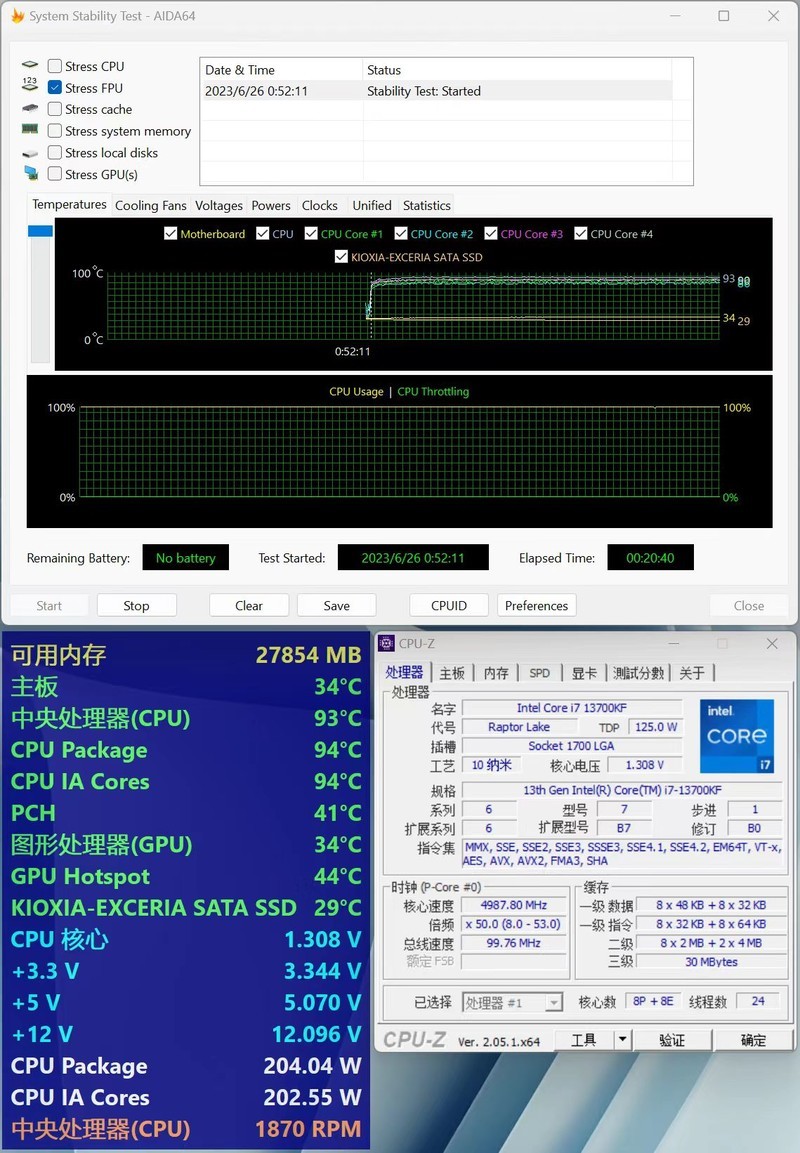Click the CPU chip icon beside Stress CPU
Image resolution: width=800 pixels, height=1153 pixels.
click(x=30, y=63)
